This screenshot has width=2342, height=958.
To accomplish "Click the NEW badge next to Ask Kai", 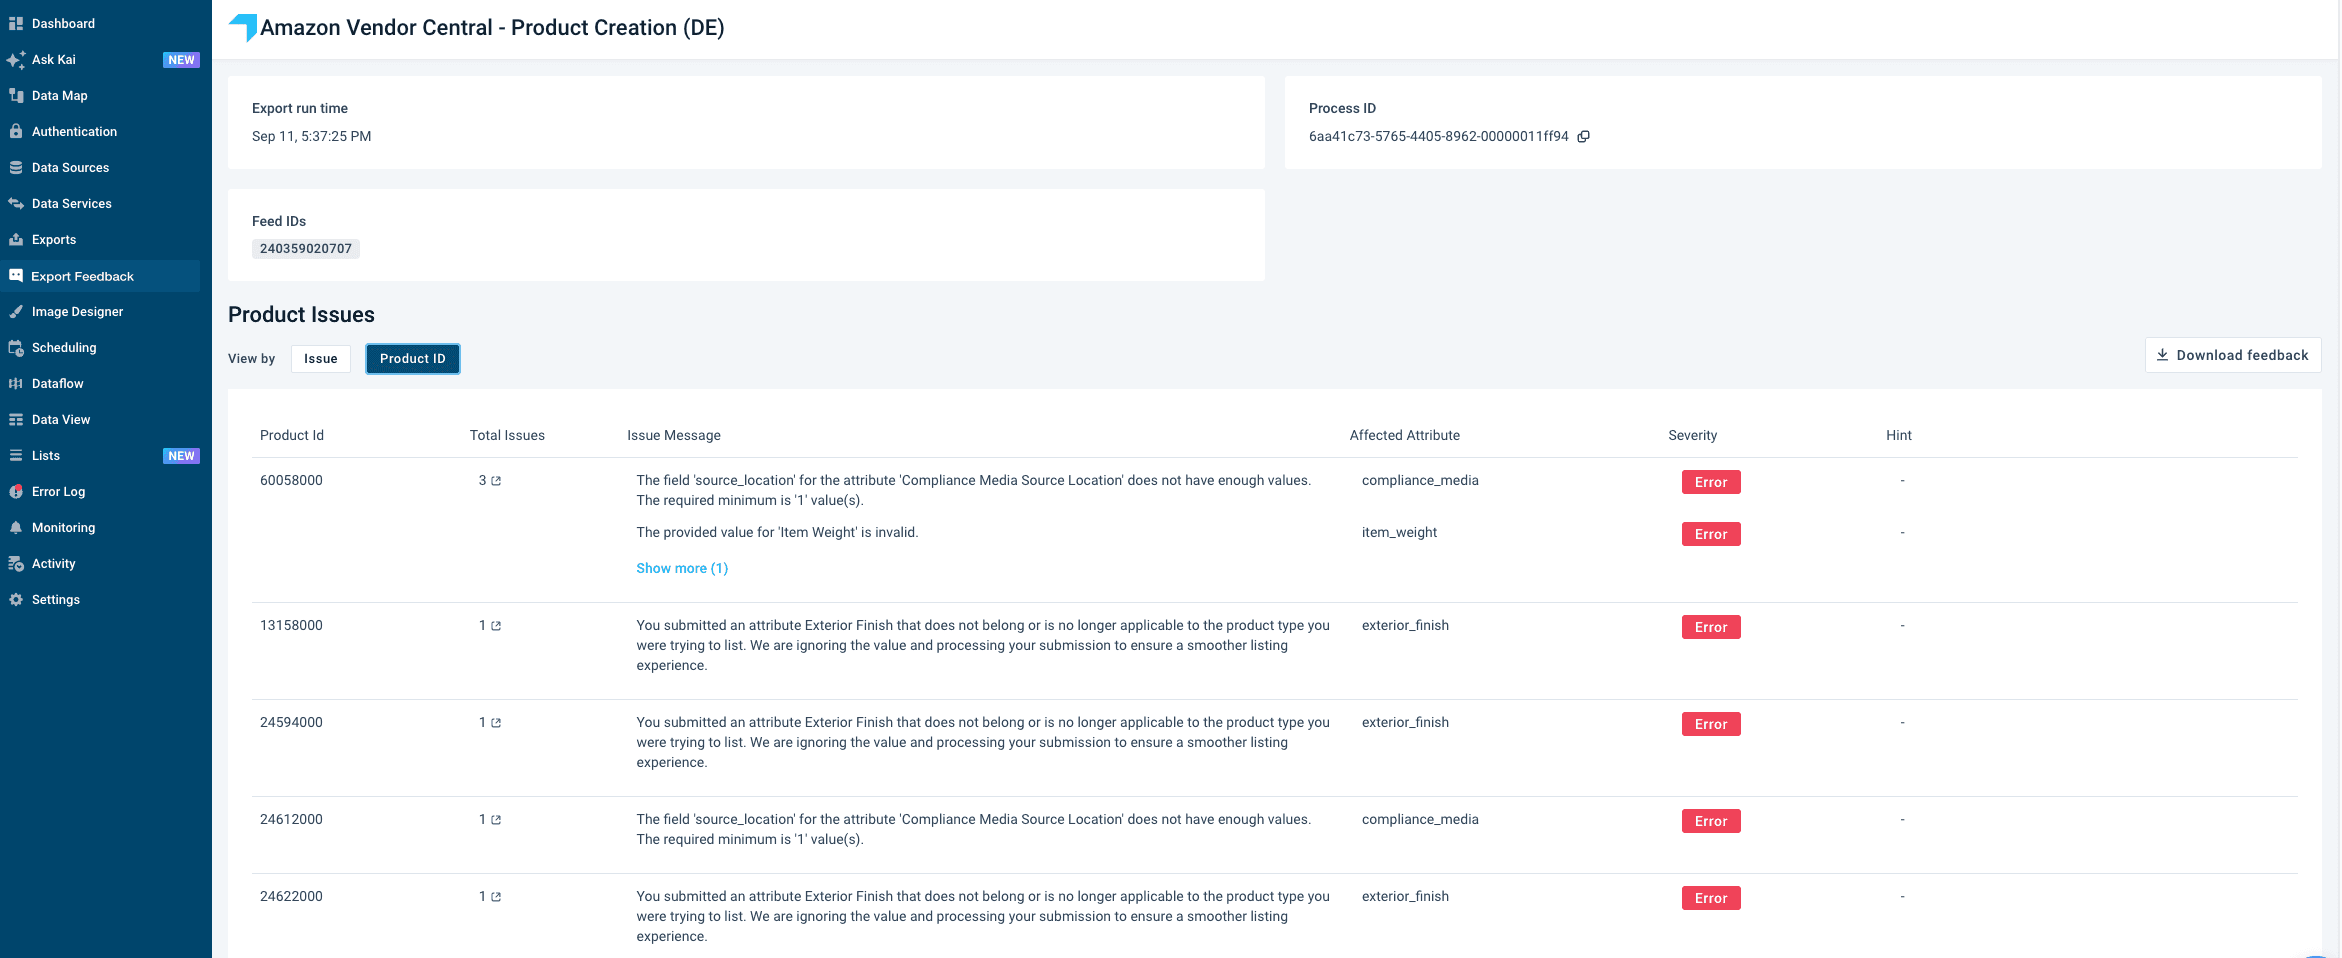I will tap(181, 60).
